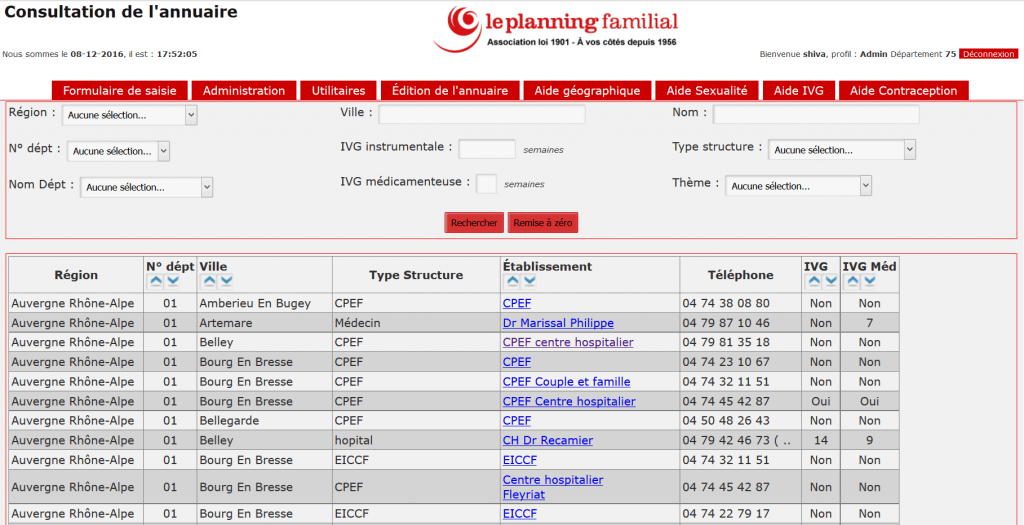
Task: Sort Ville column descending with down arrow
Action: point(226,282)
